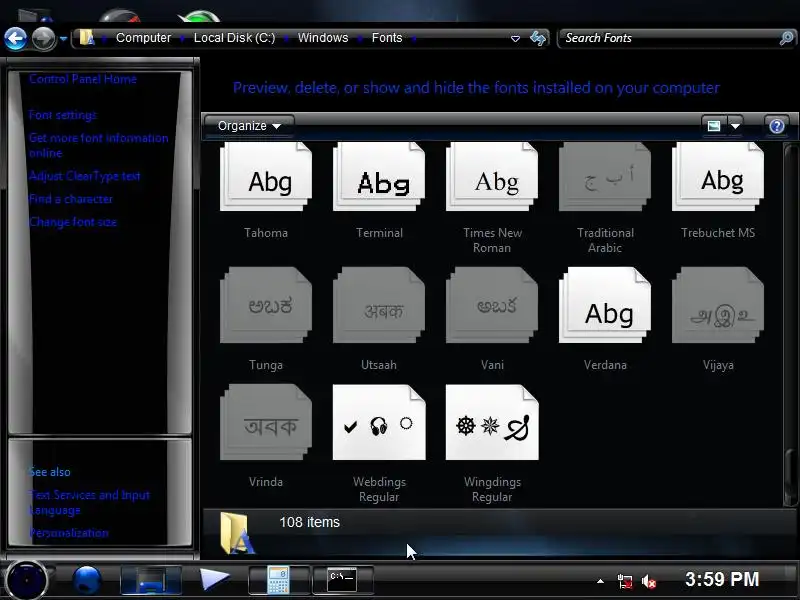Open the Start orb on taskbar

pos(26,580)
